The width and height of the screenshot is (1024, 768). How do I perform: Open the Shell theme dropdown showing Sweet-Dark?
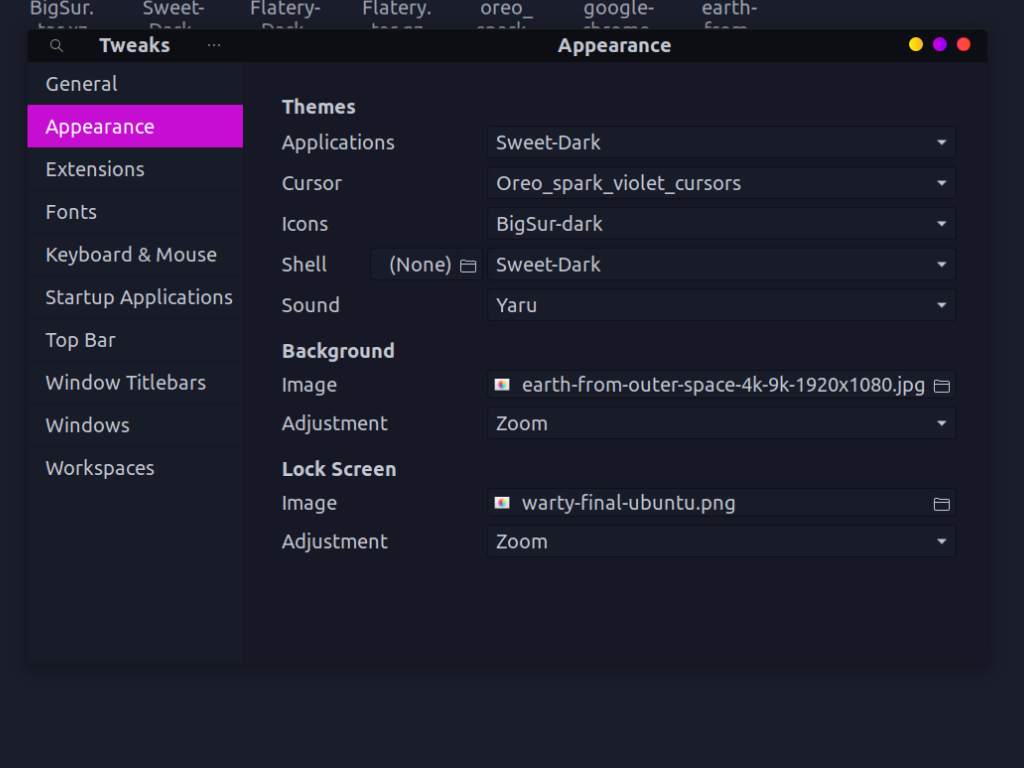click(722, 264)
